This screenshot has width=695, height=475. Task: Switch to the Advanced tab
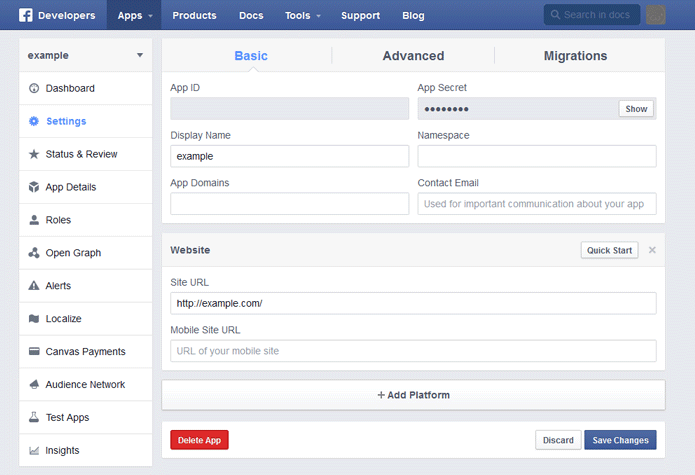click(413, 56)
